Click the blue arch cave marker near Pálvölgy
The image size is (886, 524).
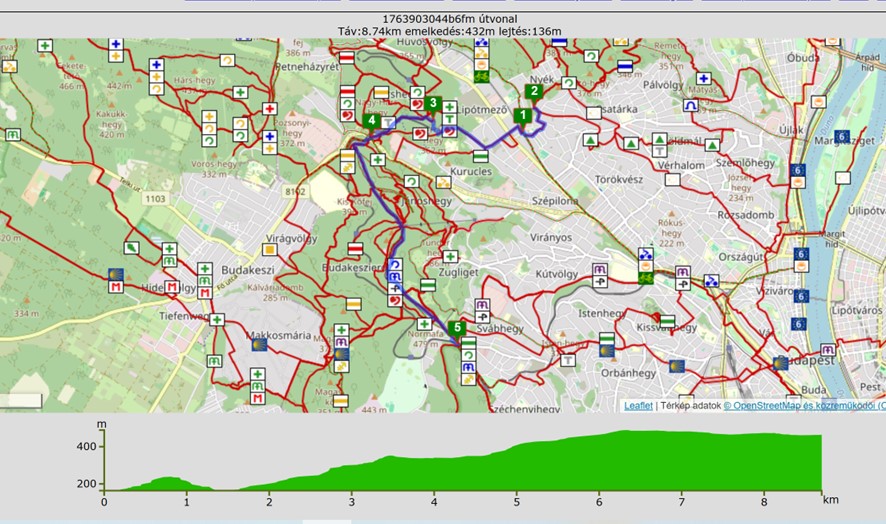click(x=690, y=105)
